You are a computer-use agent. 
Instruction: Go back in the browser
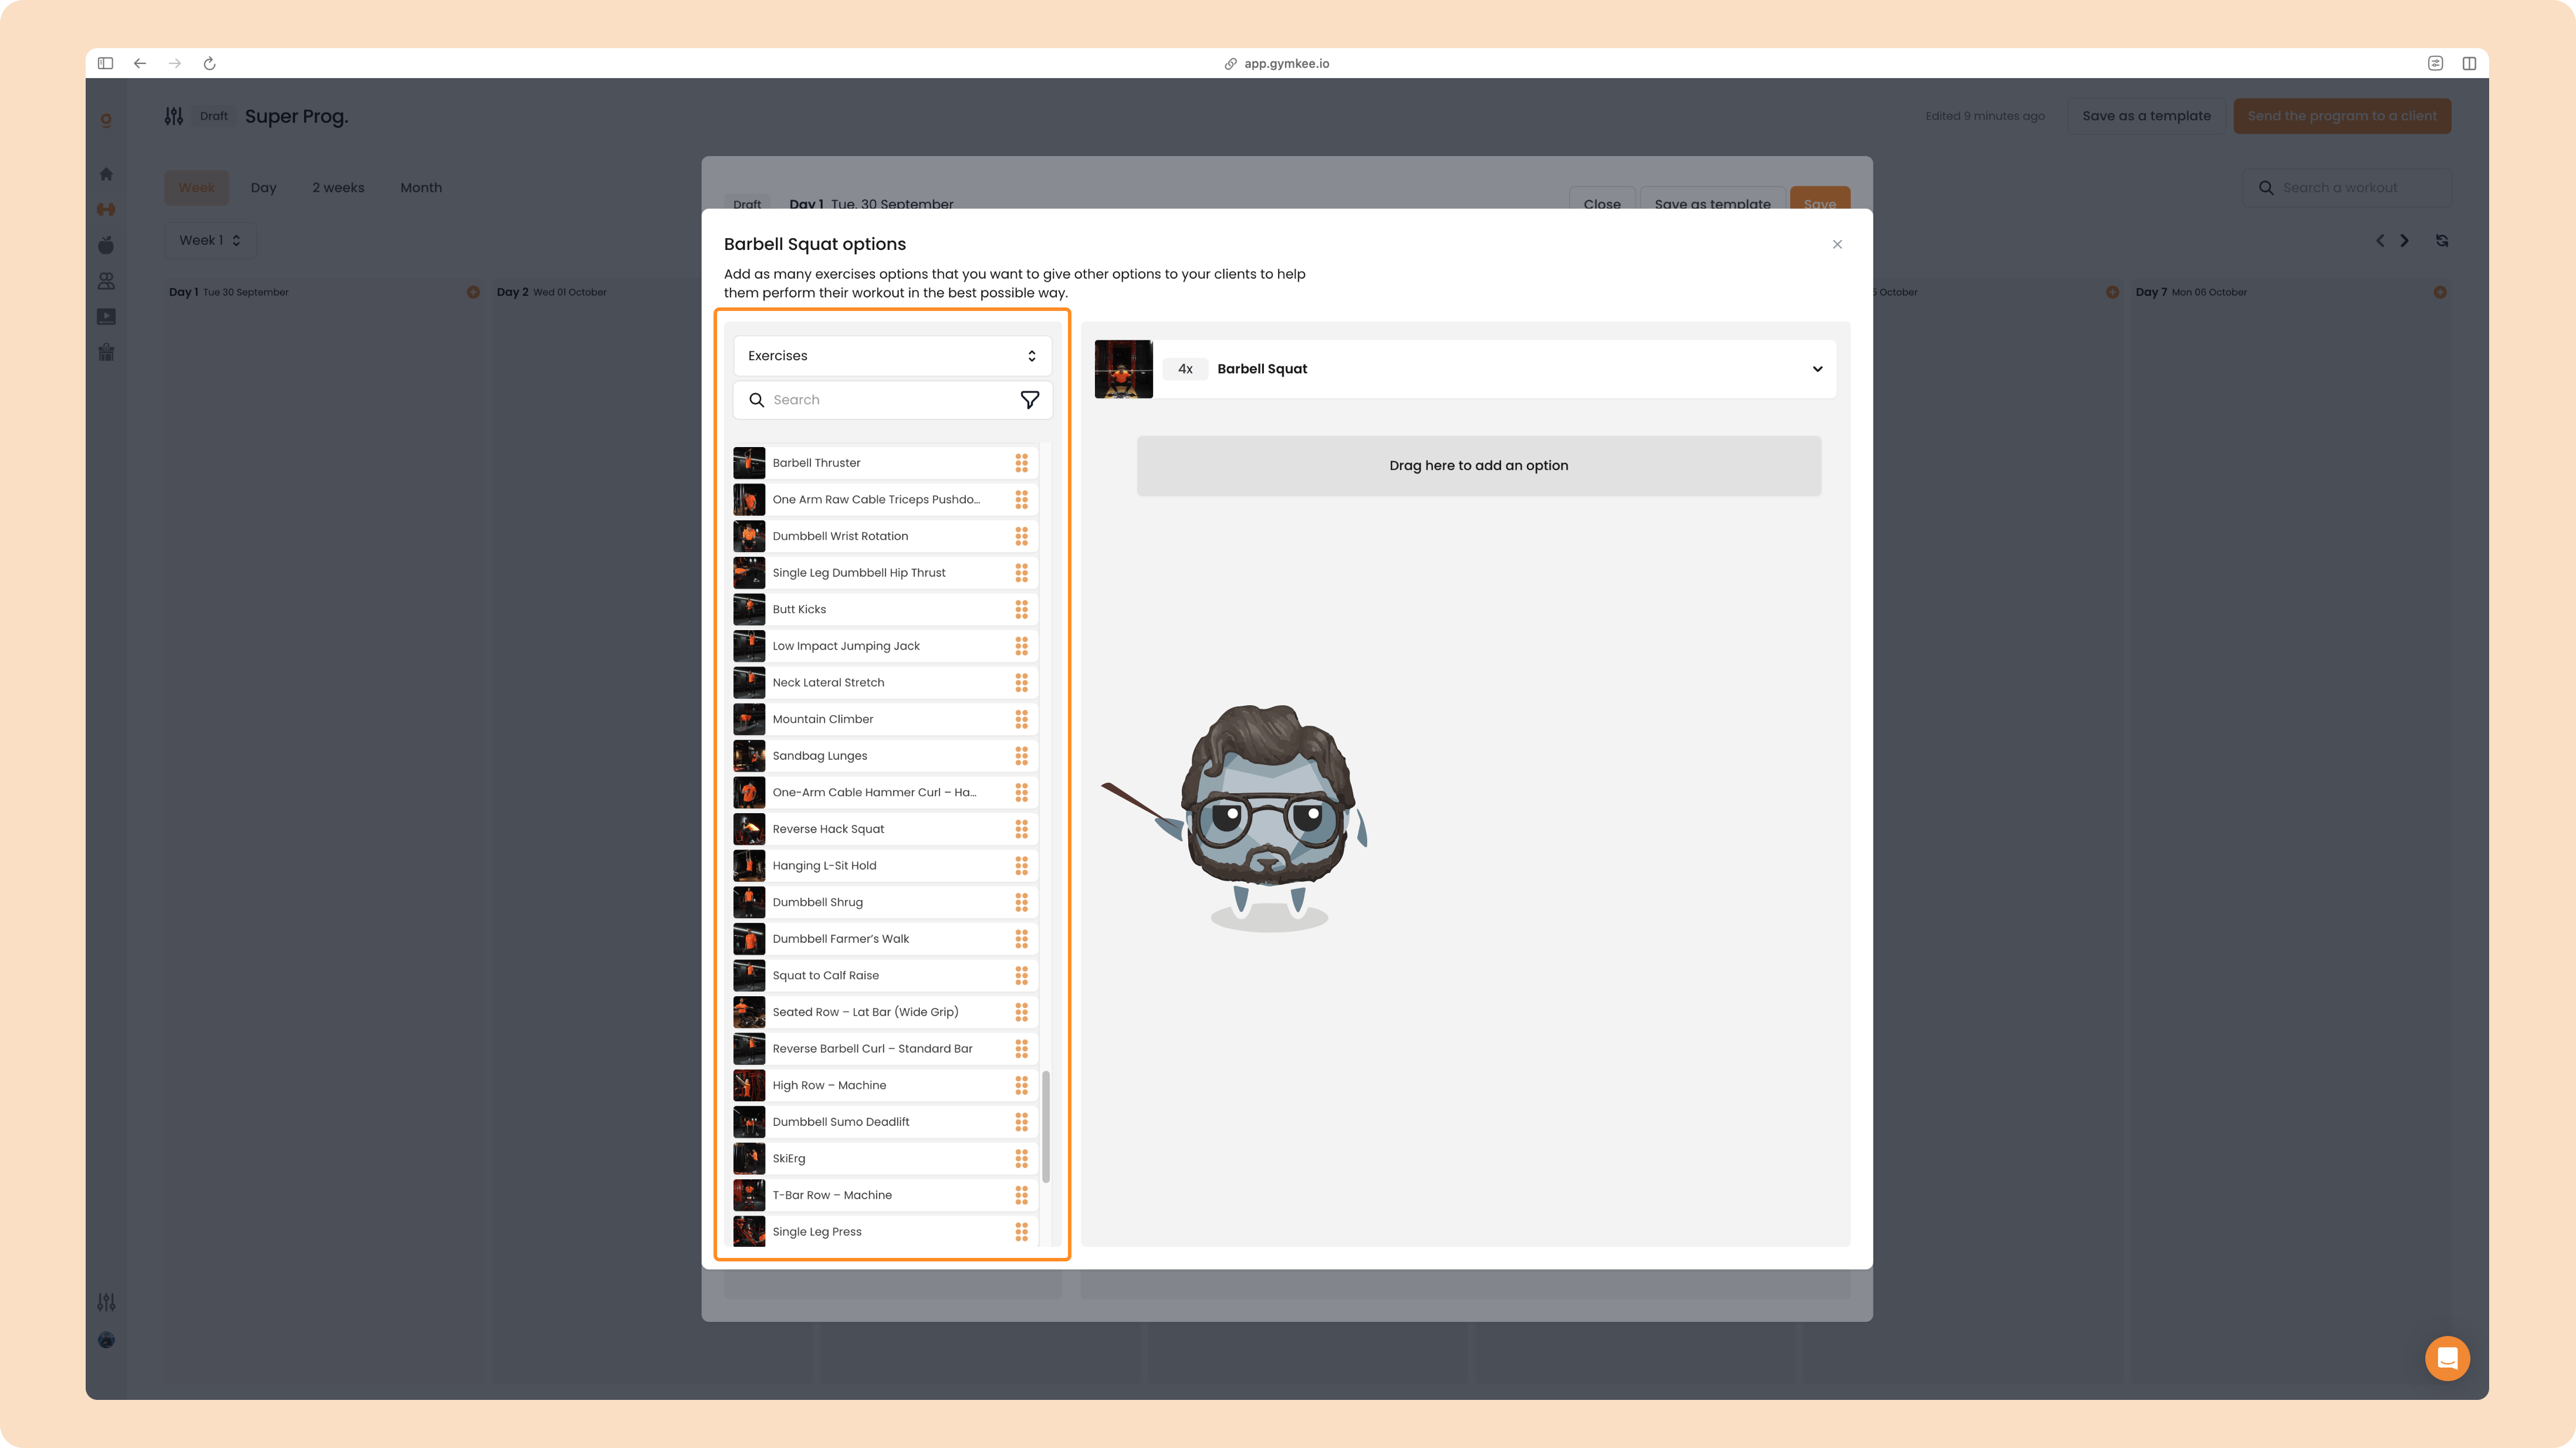click(x=140, y=63)
